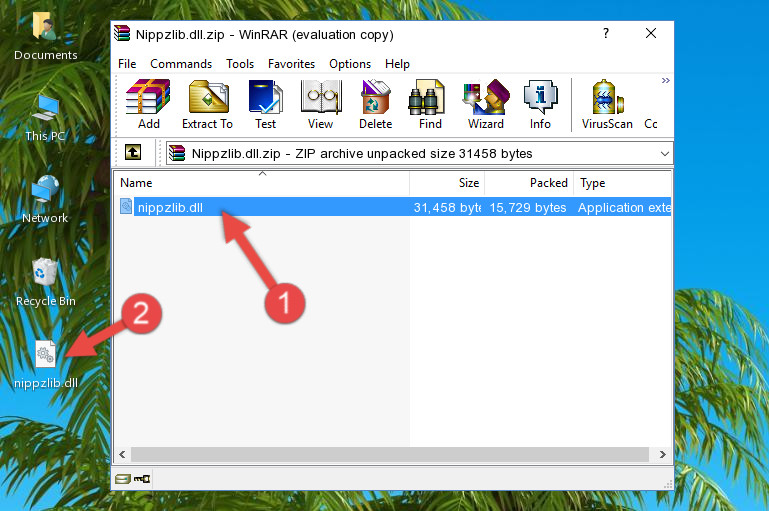Open the Extract To tool
The height and width of the screenshot is (511, 769).
pos(207,104)
